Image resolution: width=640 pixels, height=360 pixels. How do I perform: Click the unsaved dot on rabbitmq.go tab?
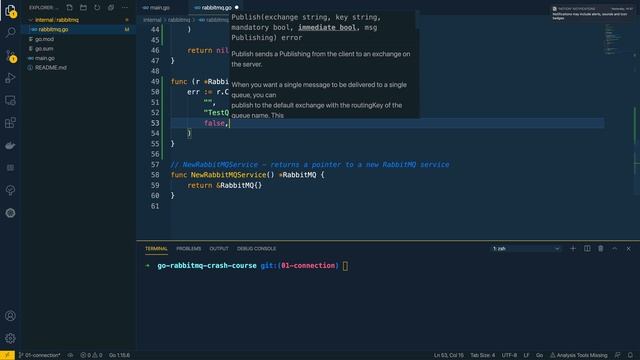(236, 7)
